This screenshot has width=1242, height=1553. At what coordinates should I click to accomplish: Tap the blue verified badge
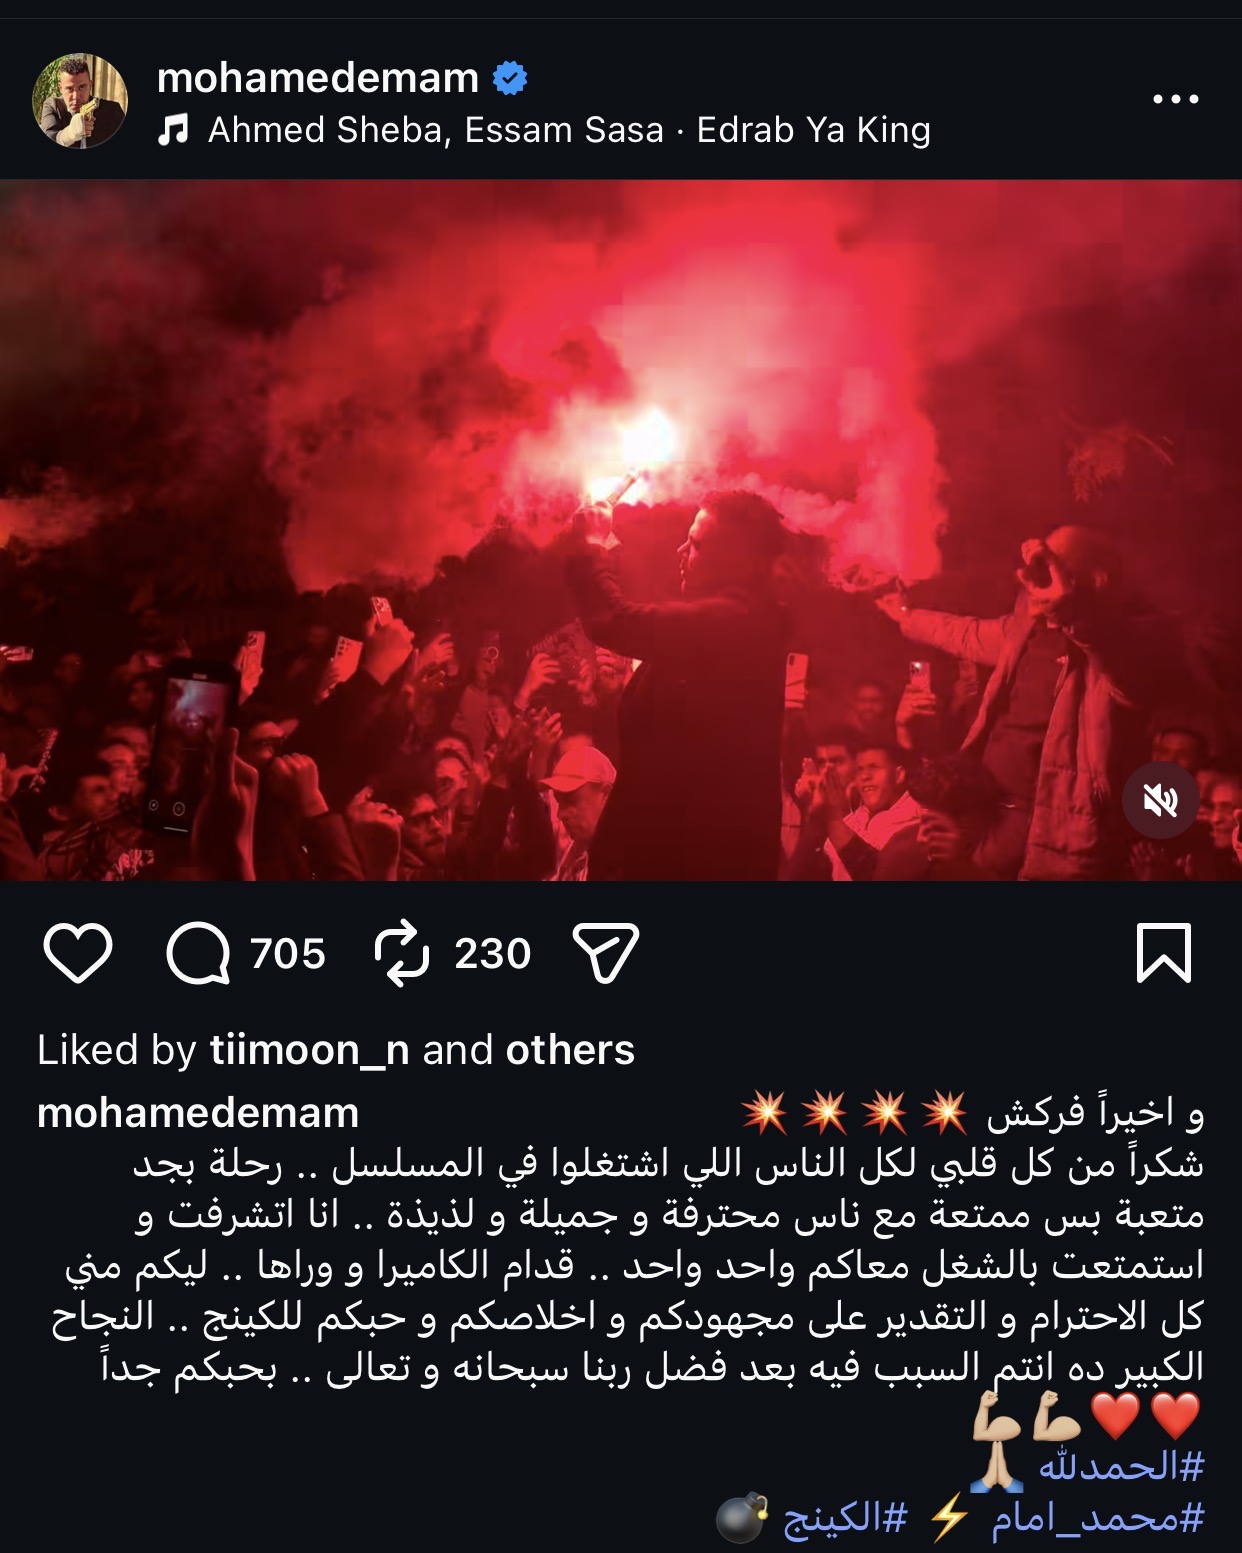click(510, 78)
